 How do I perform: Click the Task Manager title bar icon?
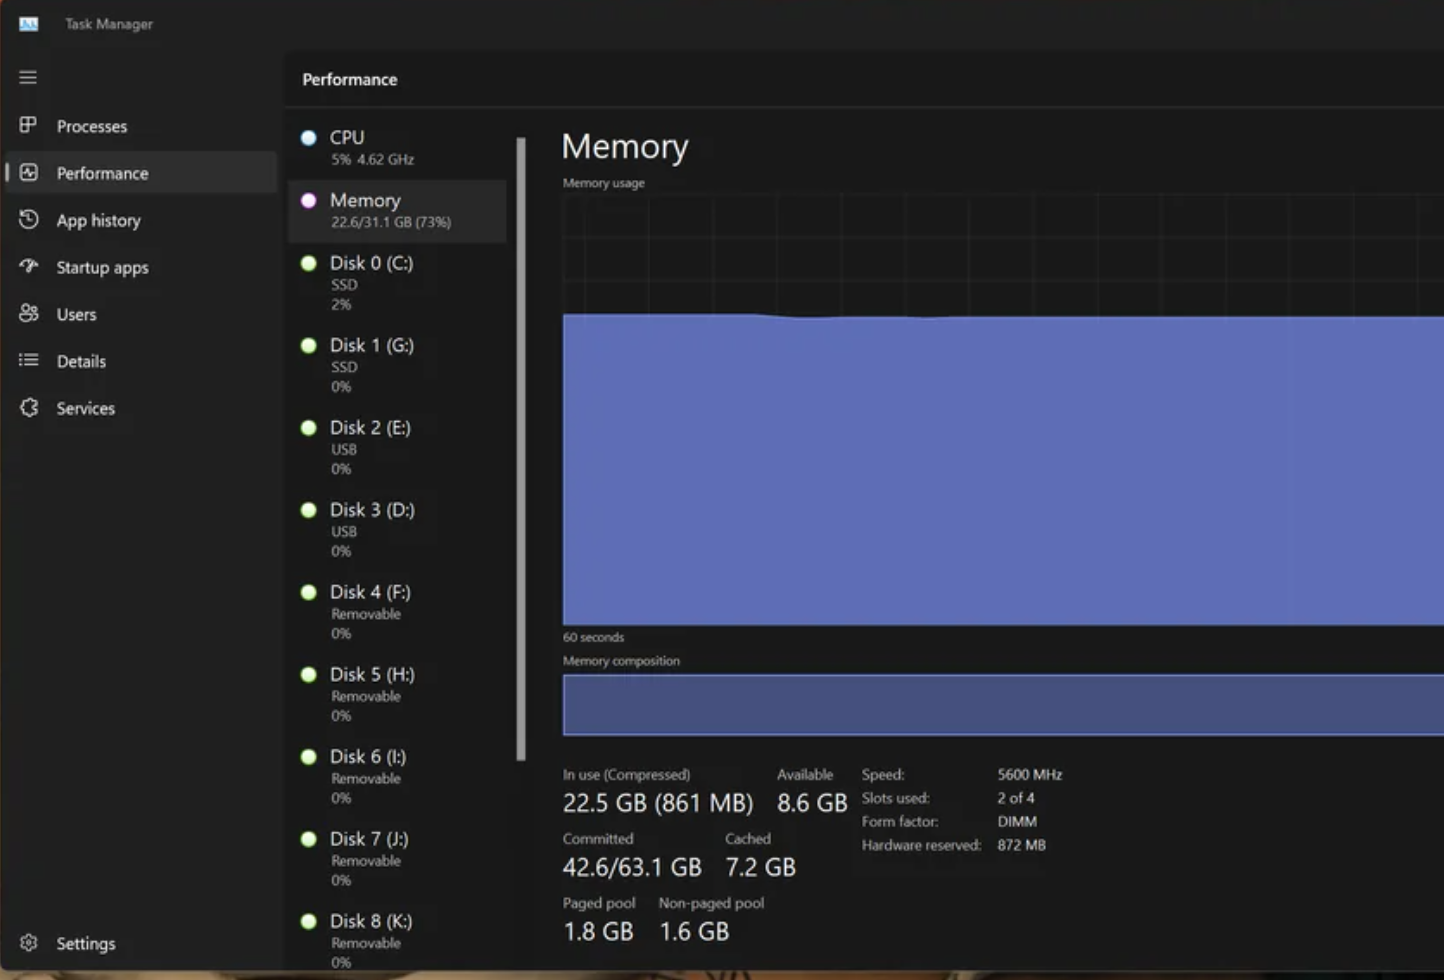27,24
